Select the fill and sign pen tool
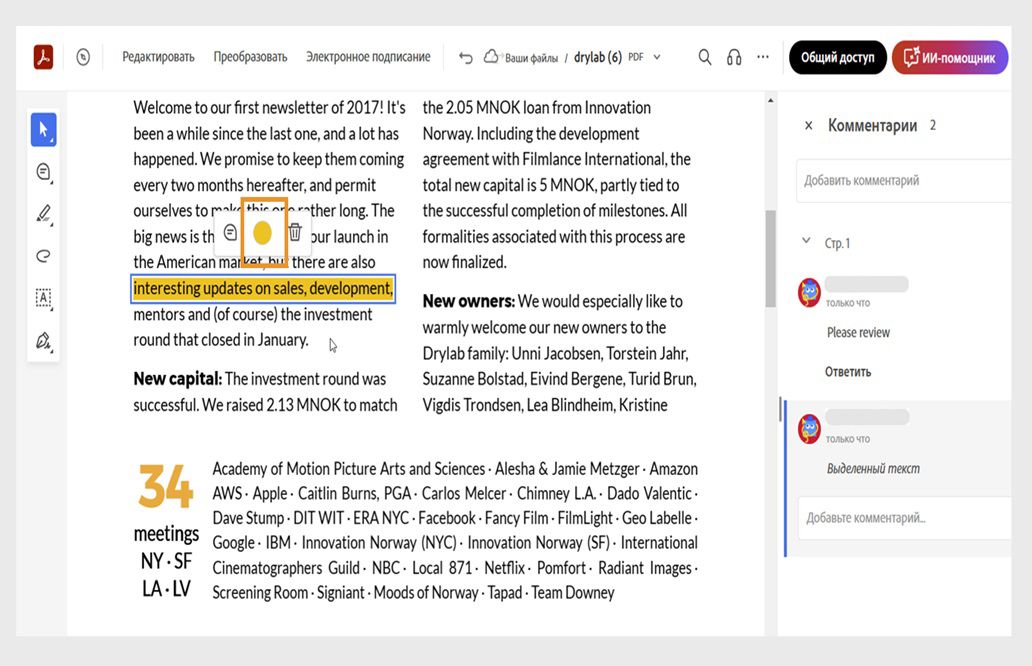The width and height of the screenshot is (1032, 666). coord(43,341)
